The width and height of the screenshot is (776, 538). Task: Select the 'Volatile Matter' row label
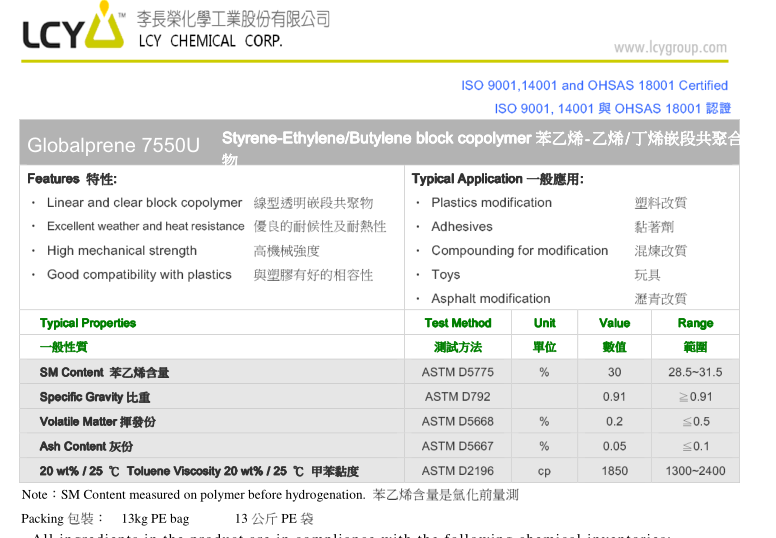97,422
